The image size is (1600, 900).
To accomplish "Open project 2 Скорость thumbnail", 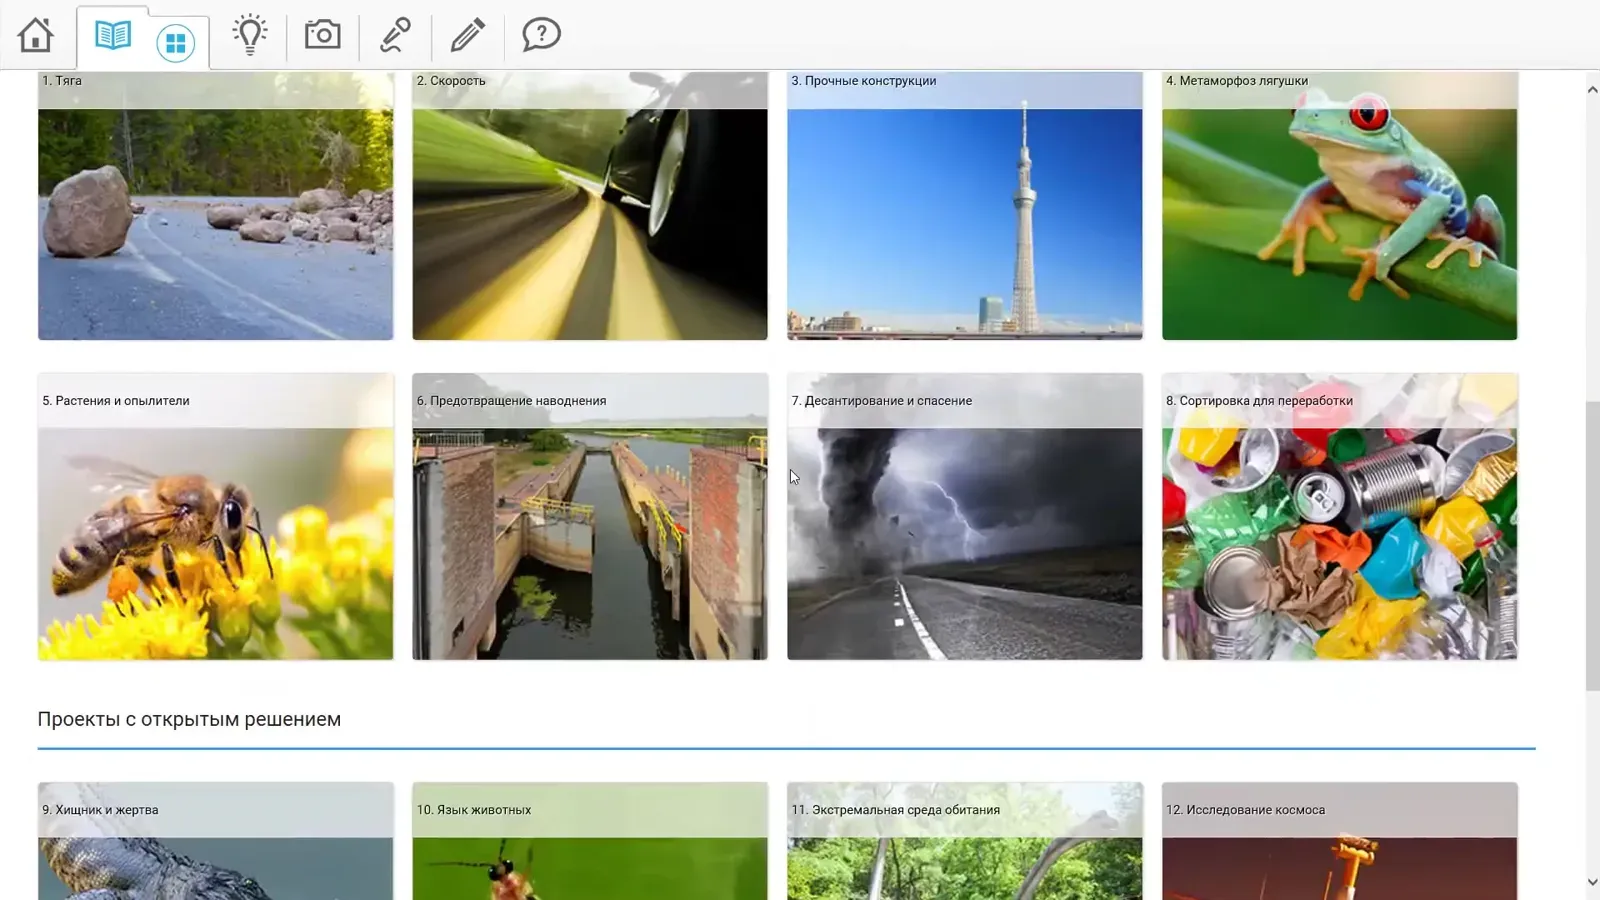I will (590, 206).
